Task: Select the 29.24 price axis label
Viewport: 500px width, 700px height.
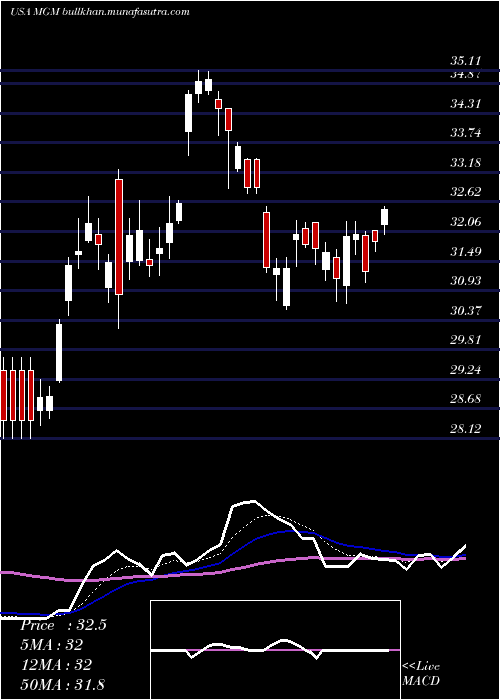Action: [465, 369]
